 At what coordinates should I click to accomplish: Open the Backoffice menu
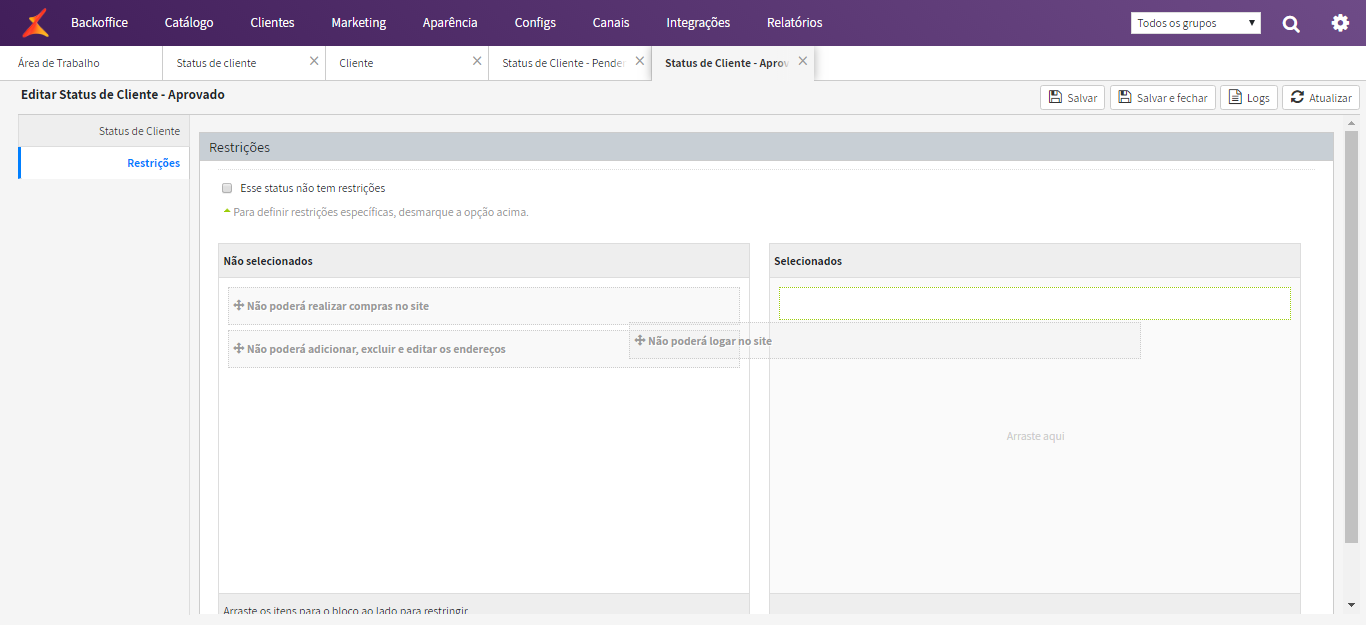(x=99, y=22)
